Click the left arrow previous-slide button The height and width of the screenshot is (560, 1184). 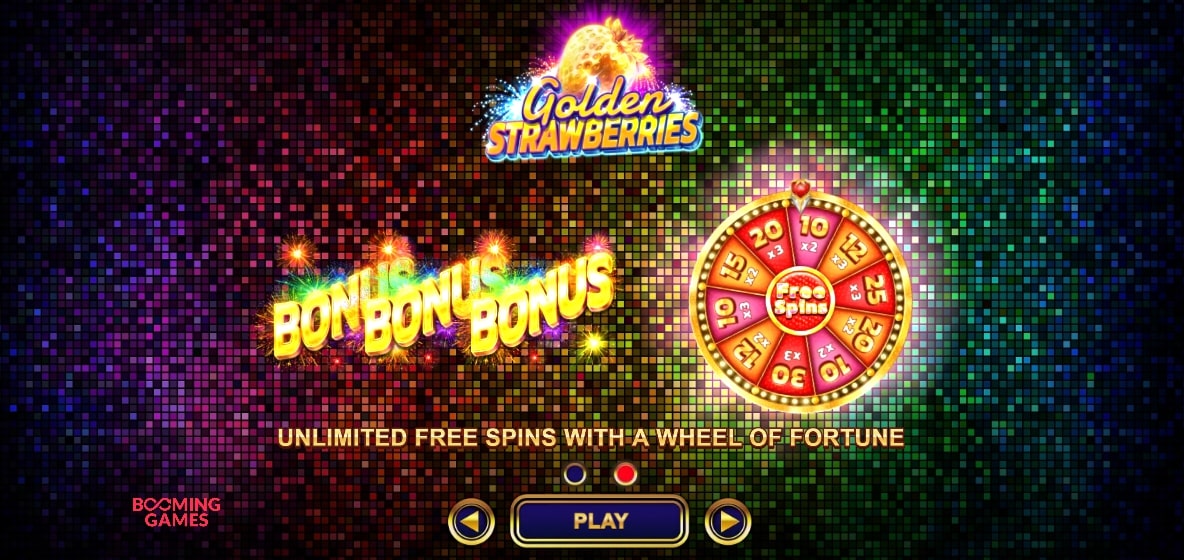[471, 521]
